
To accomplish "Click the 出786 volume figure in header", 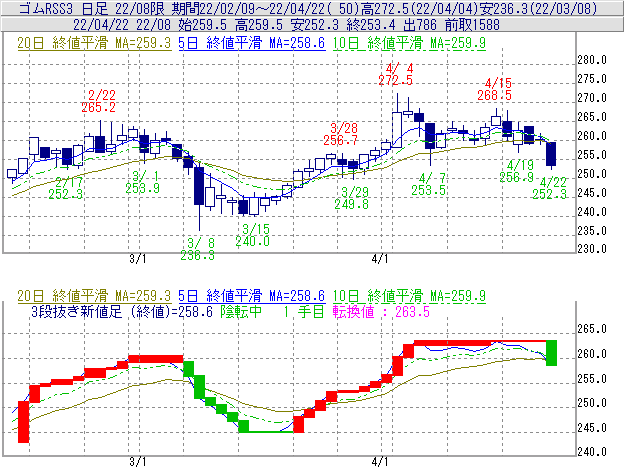I will (419, 25).
